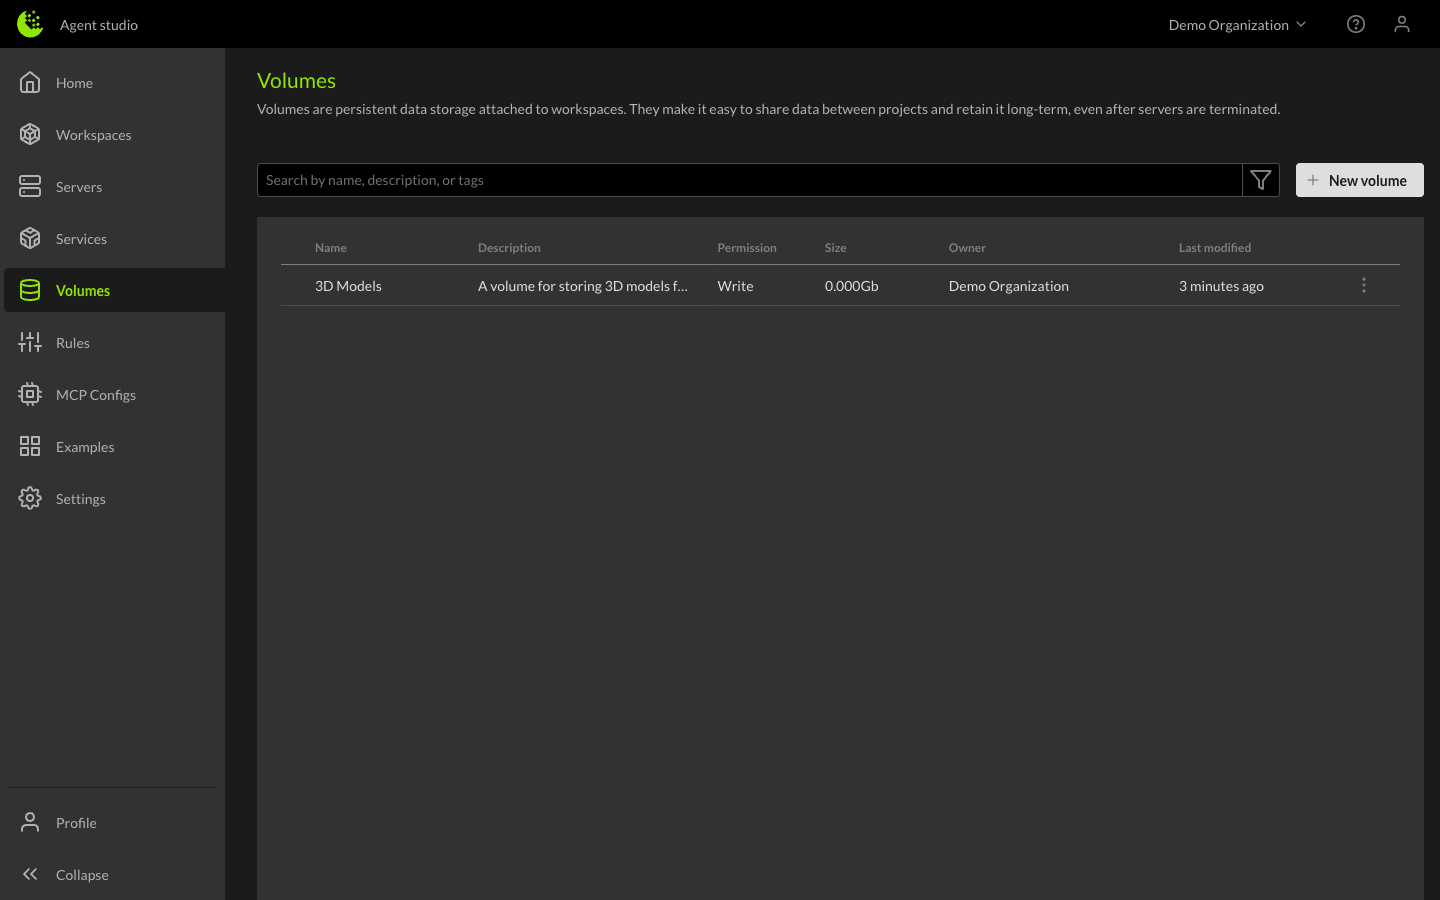
Task: Click the filter funnel icon
Action: (1260, 180)
